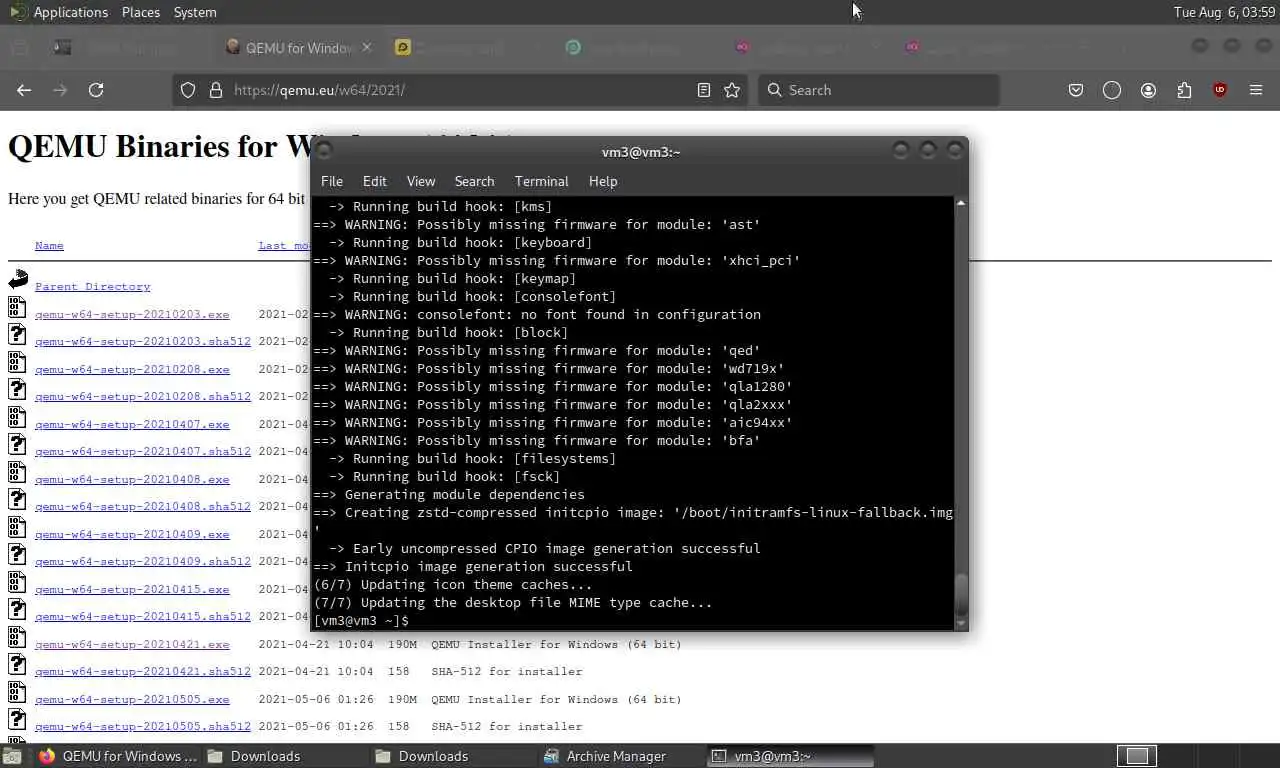Open the Firefox account icon

[x=1148, y=90]
